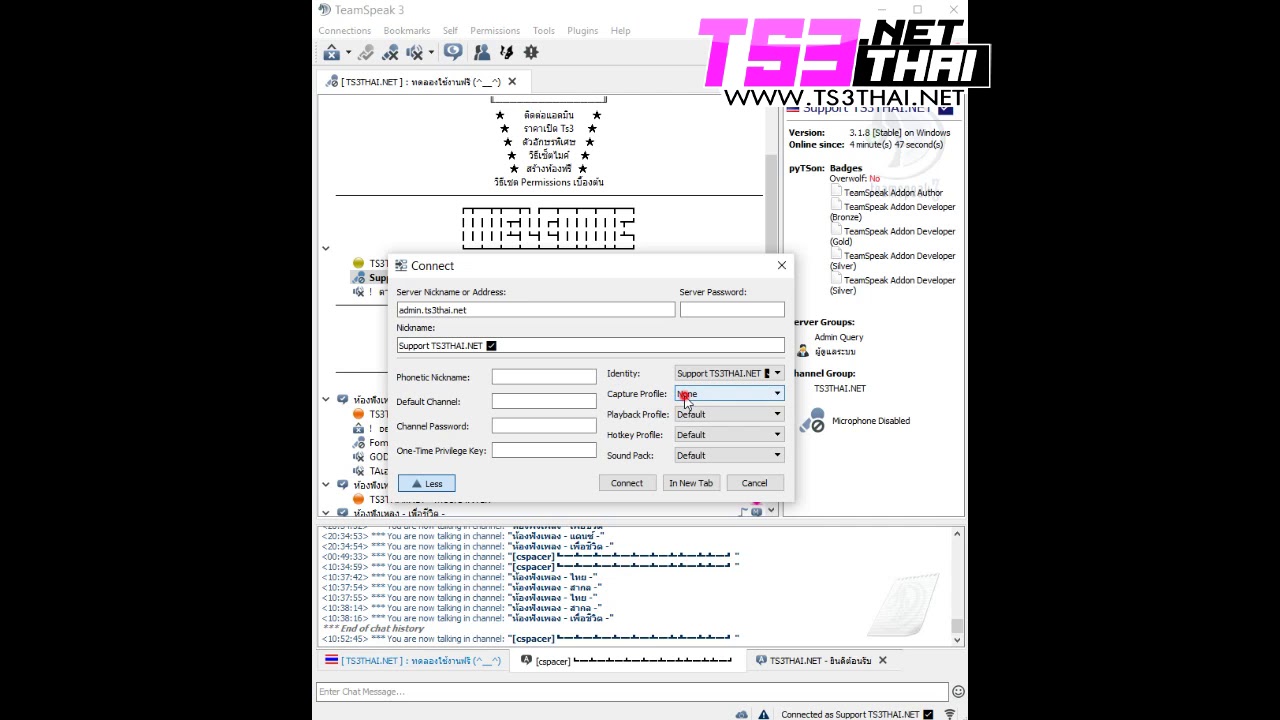Toggle the Mute Microphone toolbar icon
The image size is (1280, 720).
[x=390, y=52]
